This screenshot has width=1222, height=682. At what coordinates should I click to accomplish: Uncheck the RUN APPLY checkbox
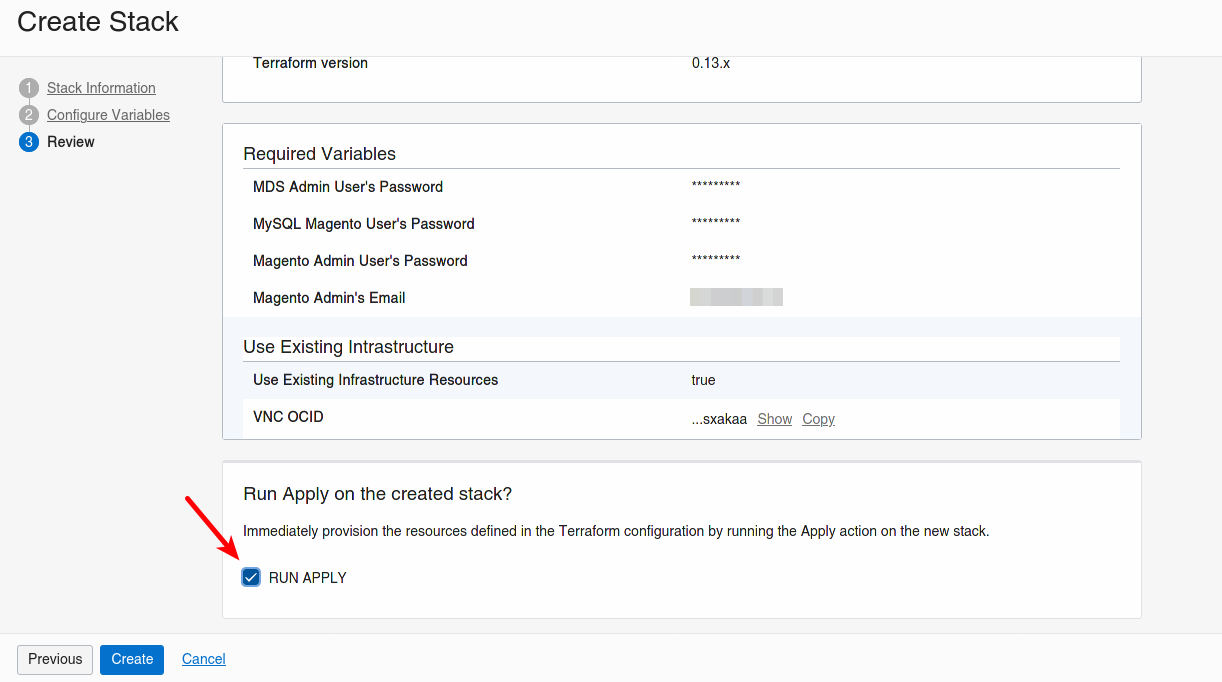pos(251,577)
